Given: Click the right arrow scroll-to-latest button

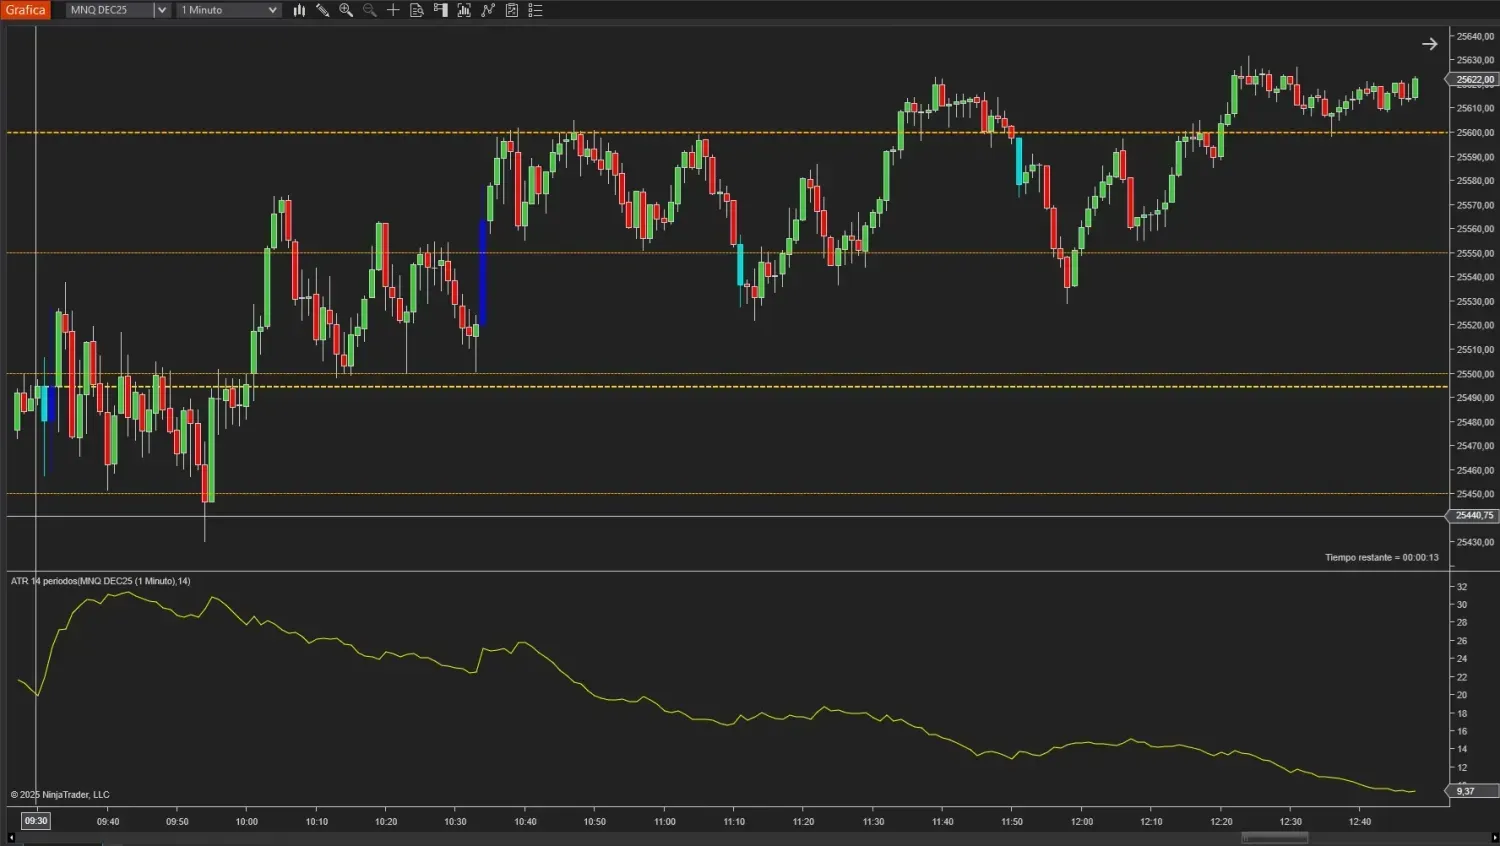Looking at the screenshot, I should [1430, 44].
